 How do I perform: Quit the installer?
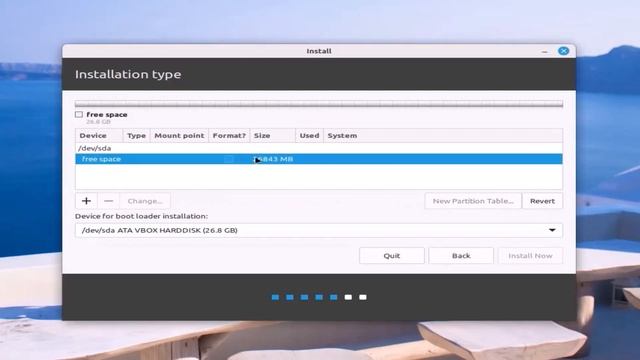(x=391, y=256)
